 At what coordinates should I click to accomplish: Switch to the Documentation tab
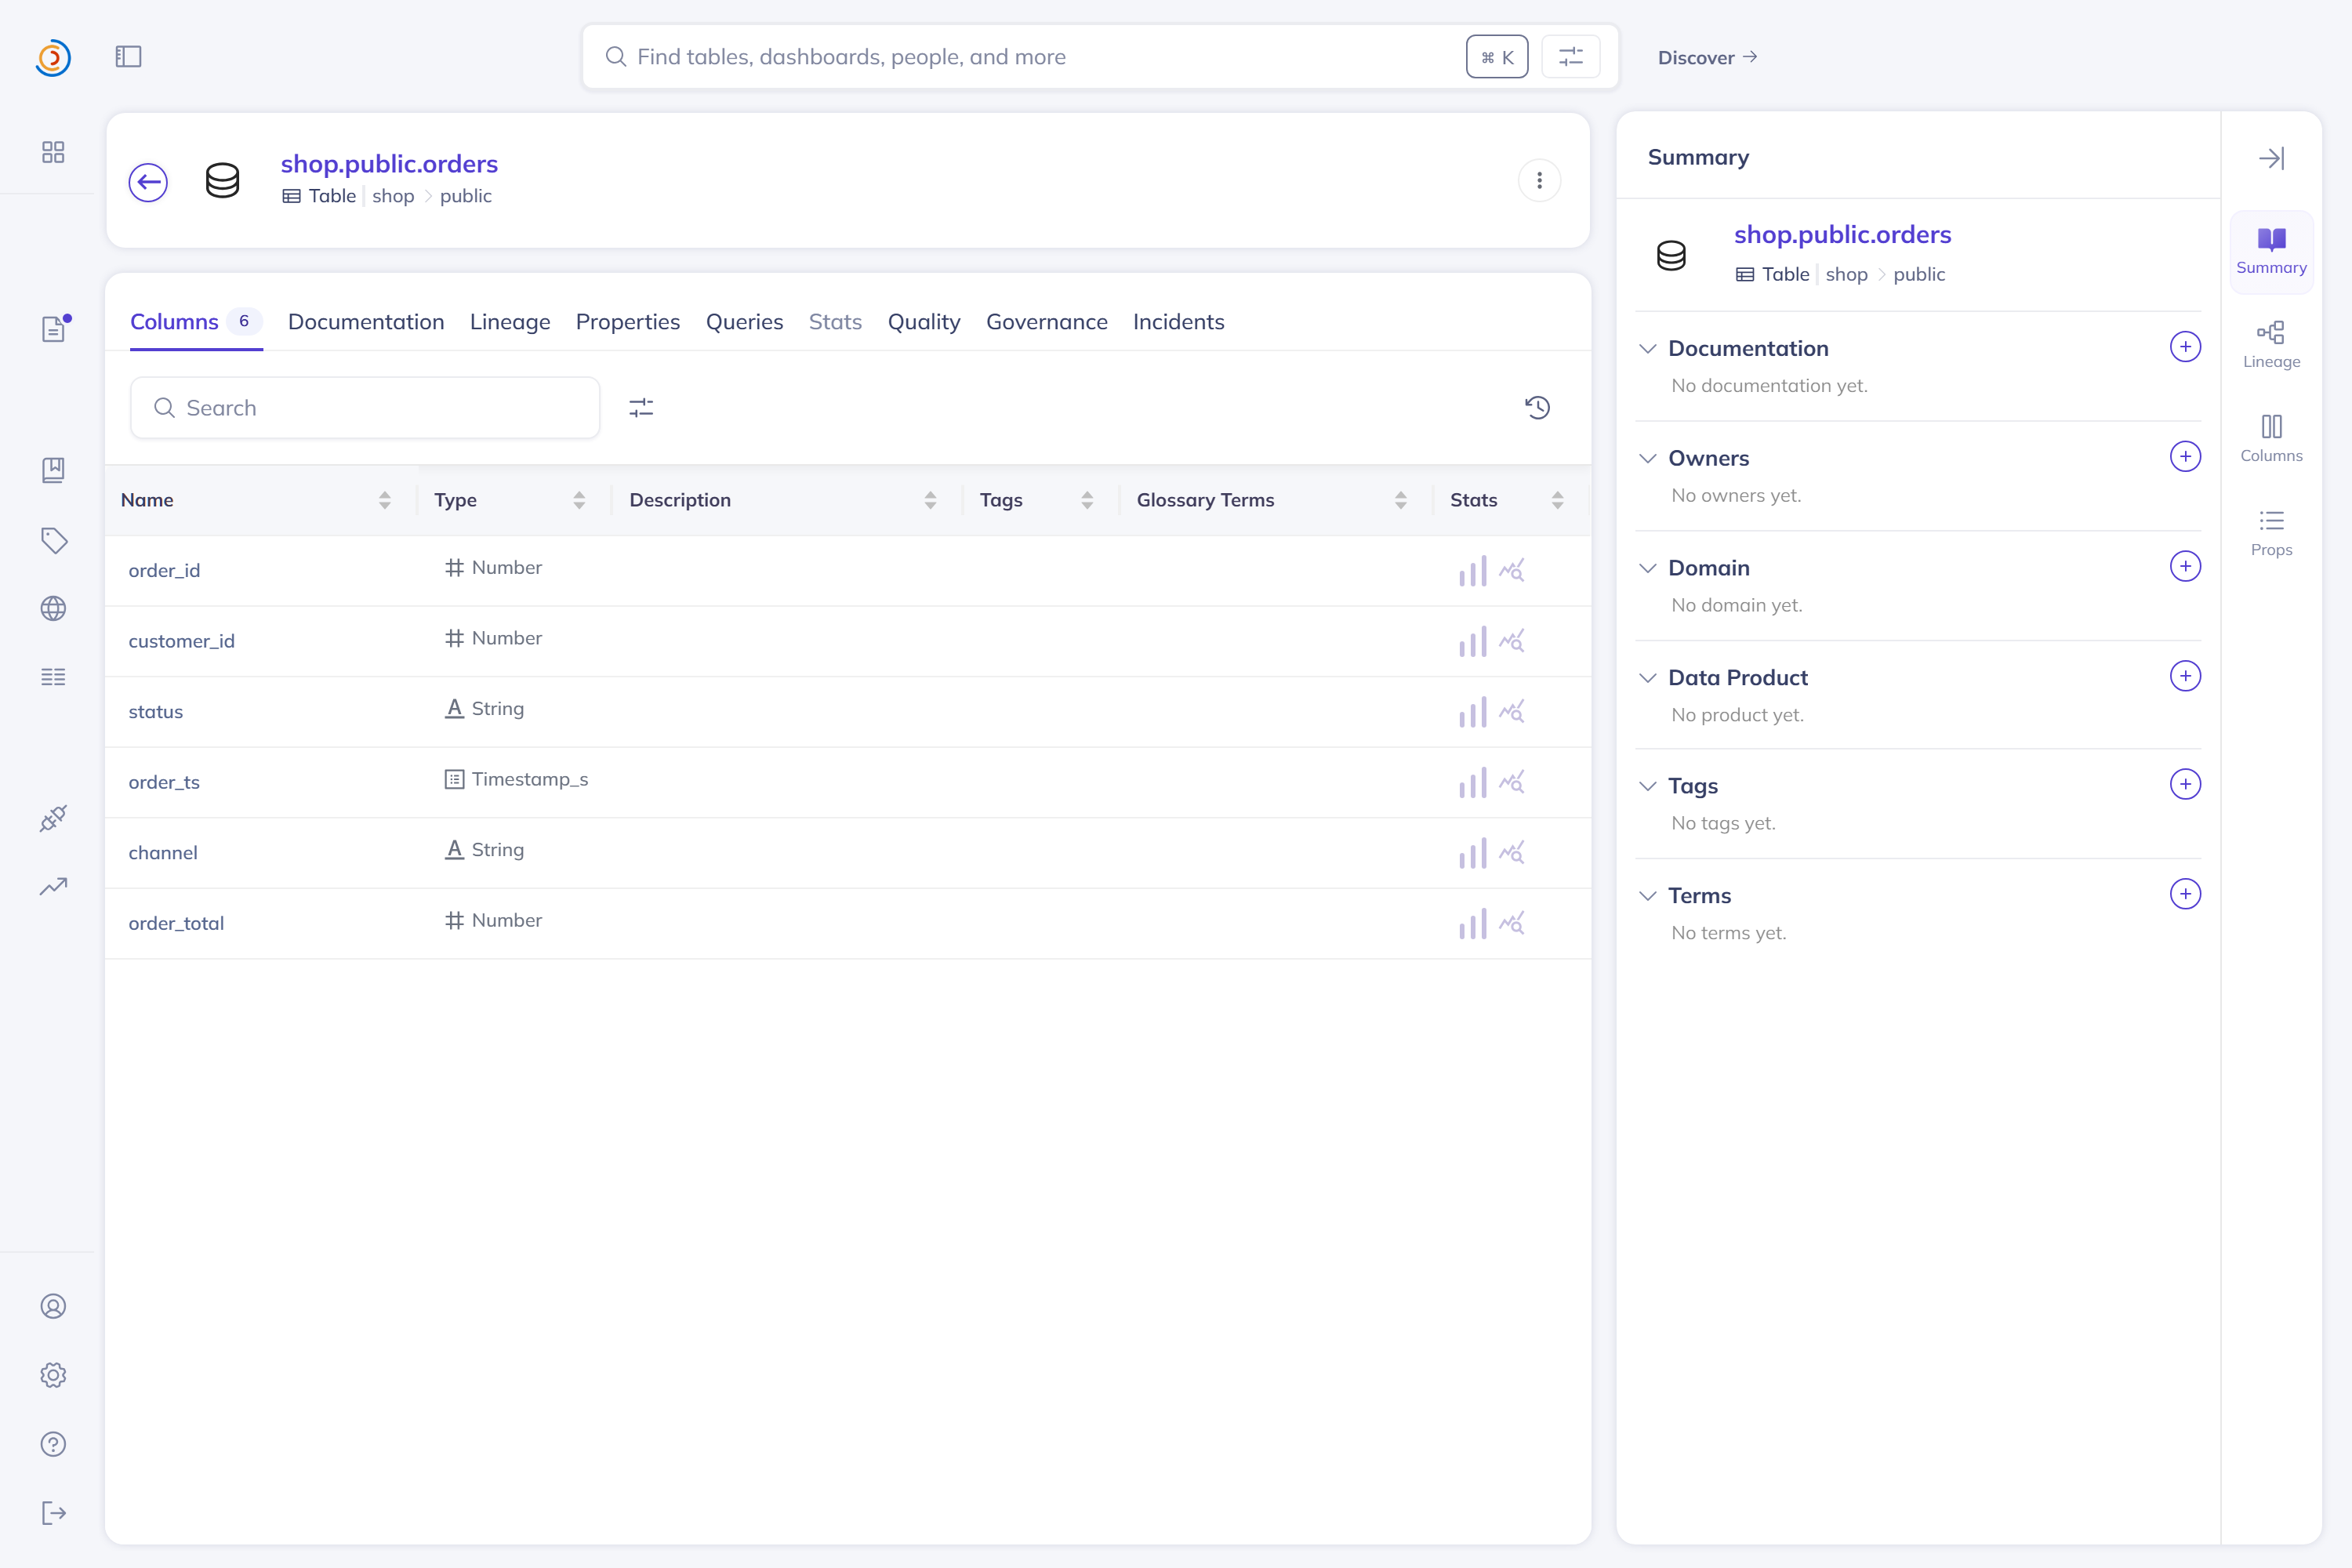tap(366, 322)
